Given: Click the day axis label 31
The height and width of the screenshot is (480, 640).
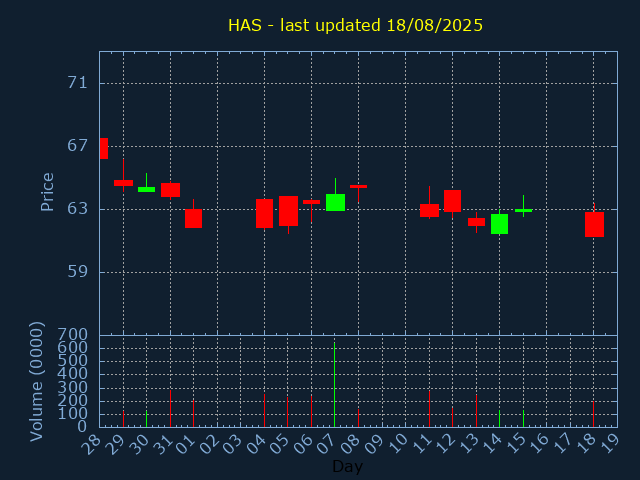Looking at the screenshot, I should click(161, 444).
